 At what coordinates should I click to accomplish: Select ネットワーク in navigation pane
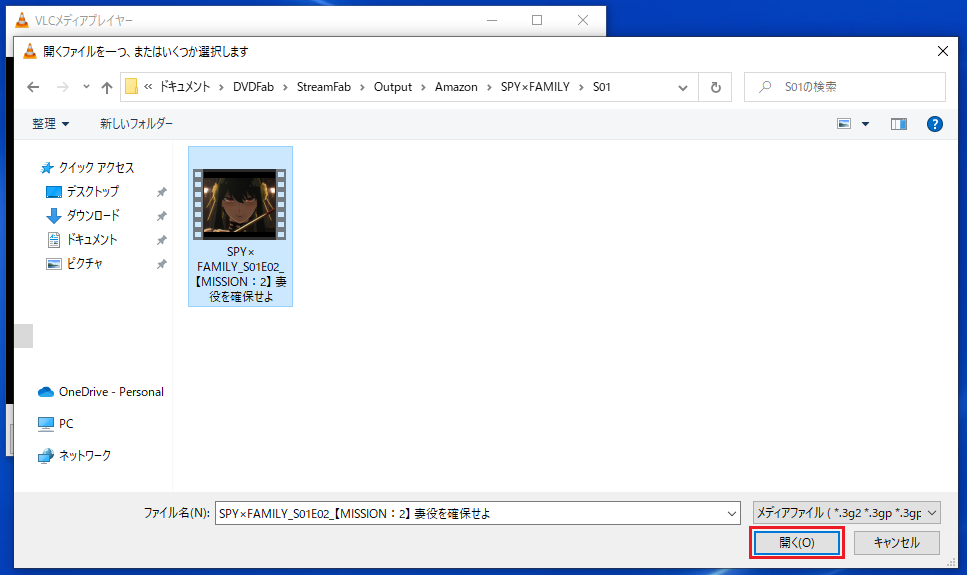pyautogui.click(x=74, y=455)
